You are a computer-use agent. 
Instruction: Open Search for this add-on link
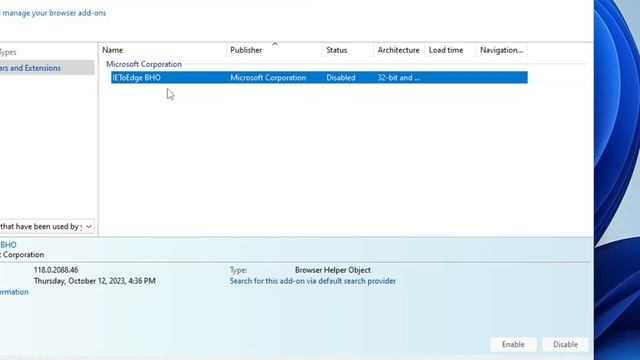pyautogui.click(x=313, y=281)
